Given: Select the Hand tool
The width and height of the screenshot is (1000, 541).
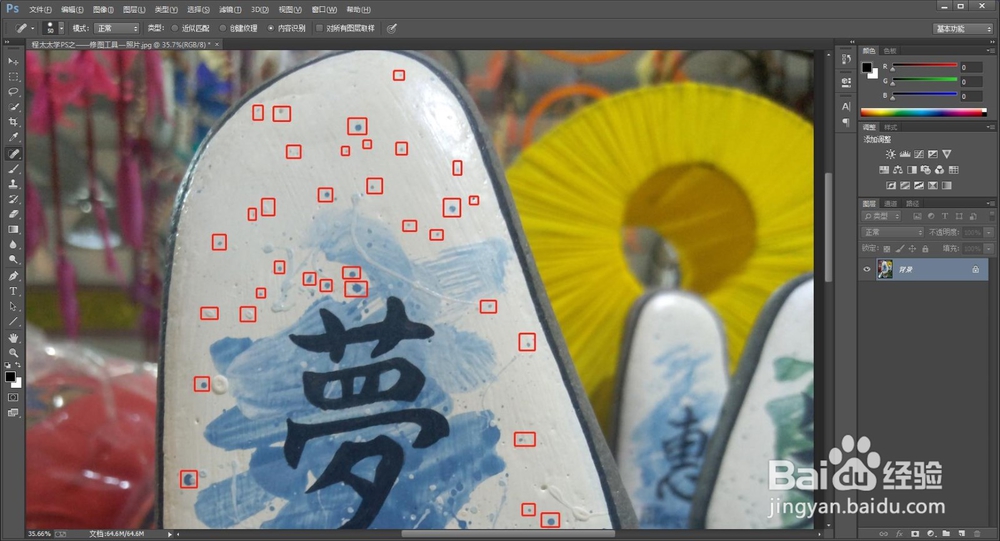Looking at the screenshot, I should (13, 338).
